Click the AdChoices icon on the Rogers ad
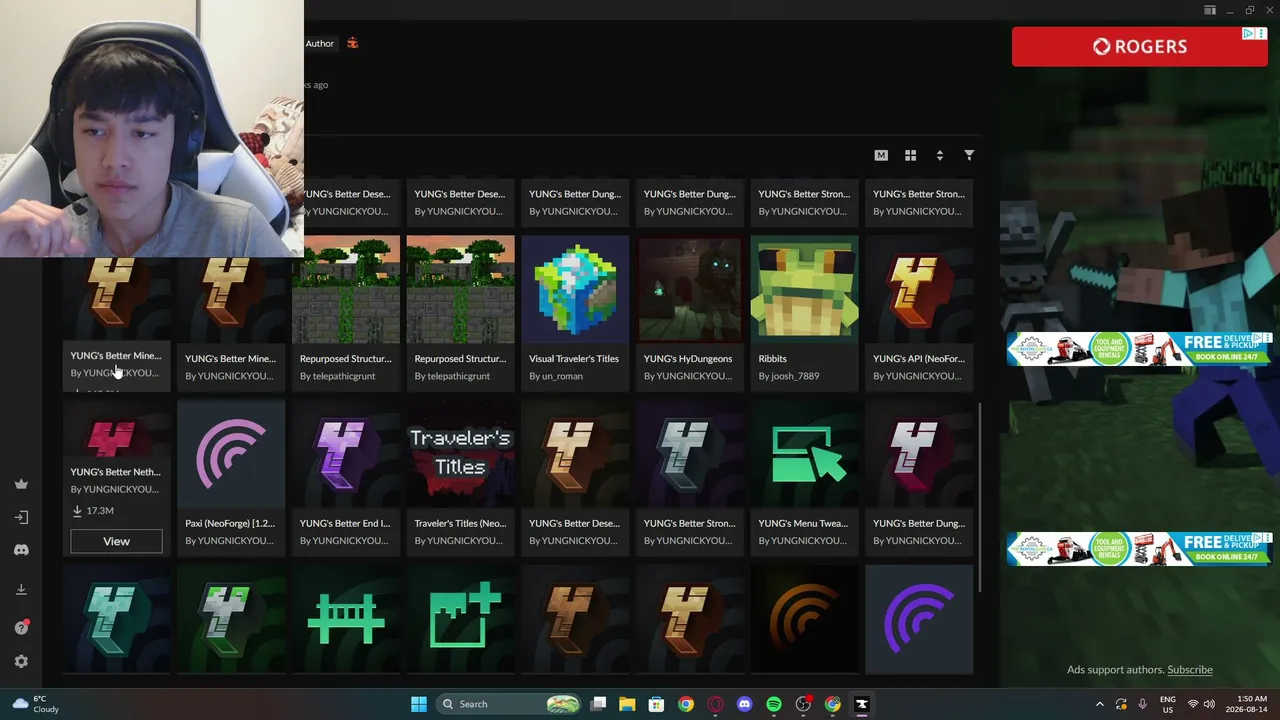The image size is (1280, 720). pyautogui.click(x=1248, y=34)
